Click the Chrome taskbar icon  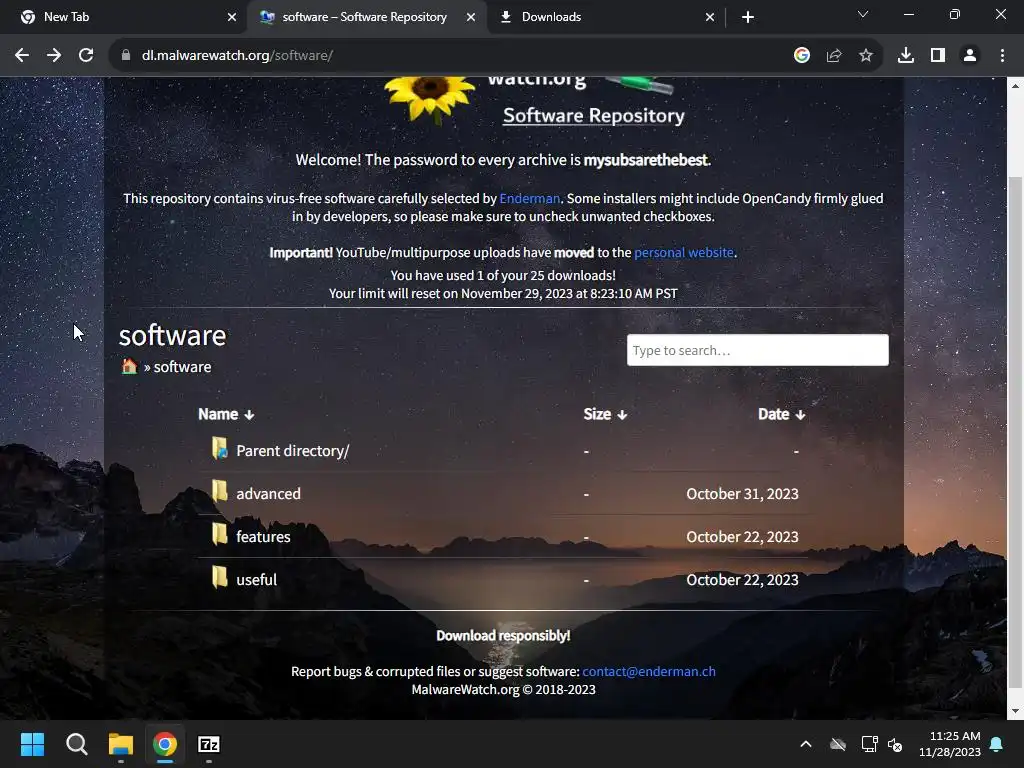[x=165, y=744]
